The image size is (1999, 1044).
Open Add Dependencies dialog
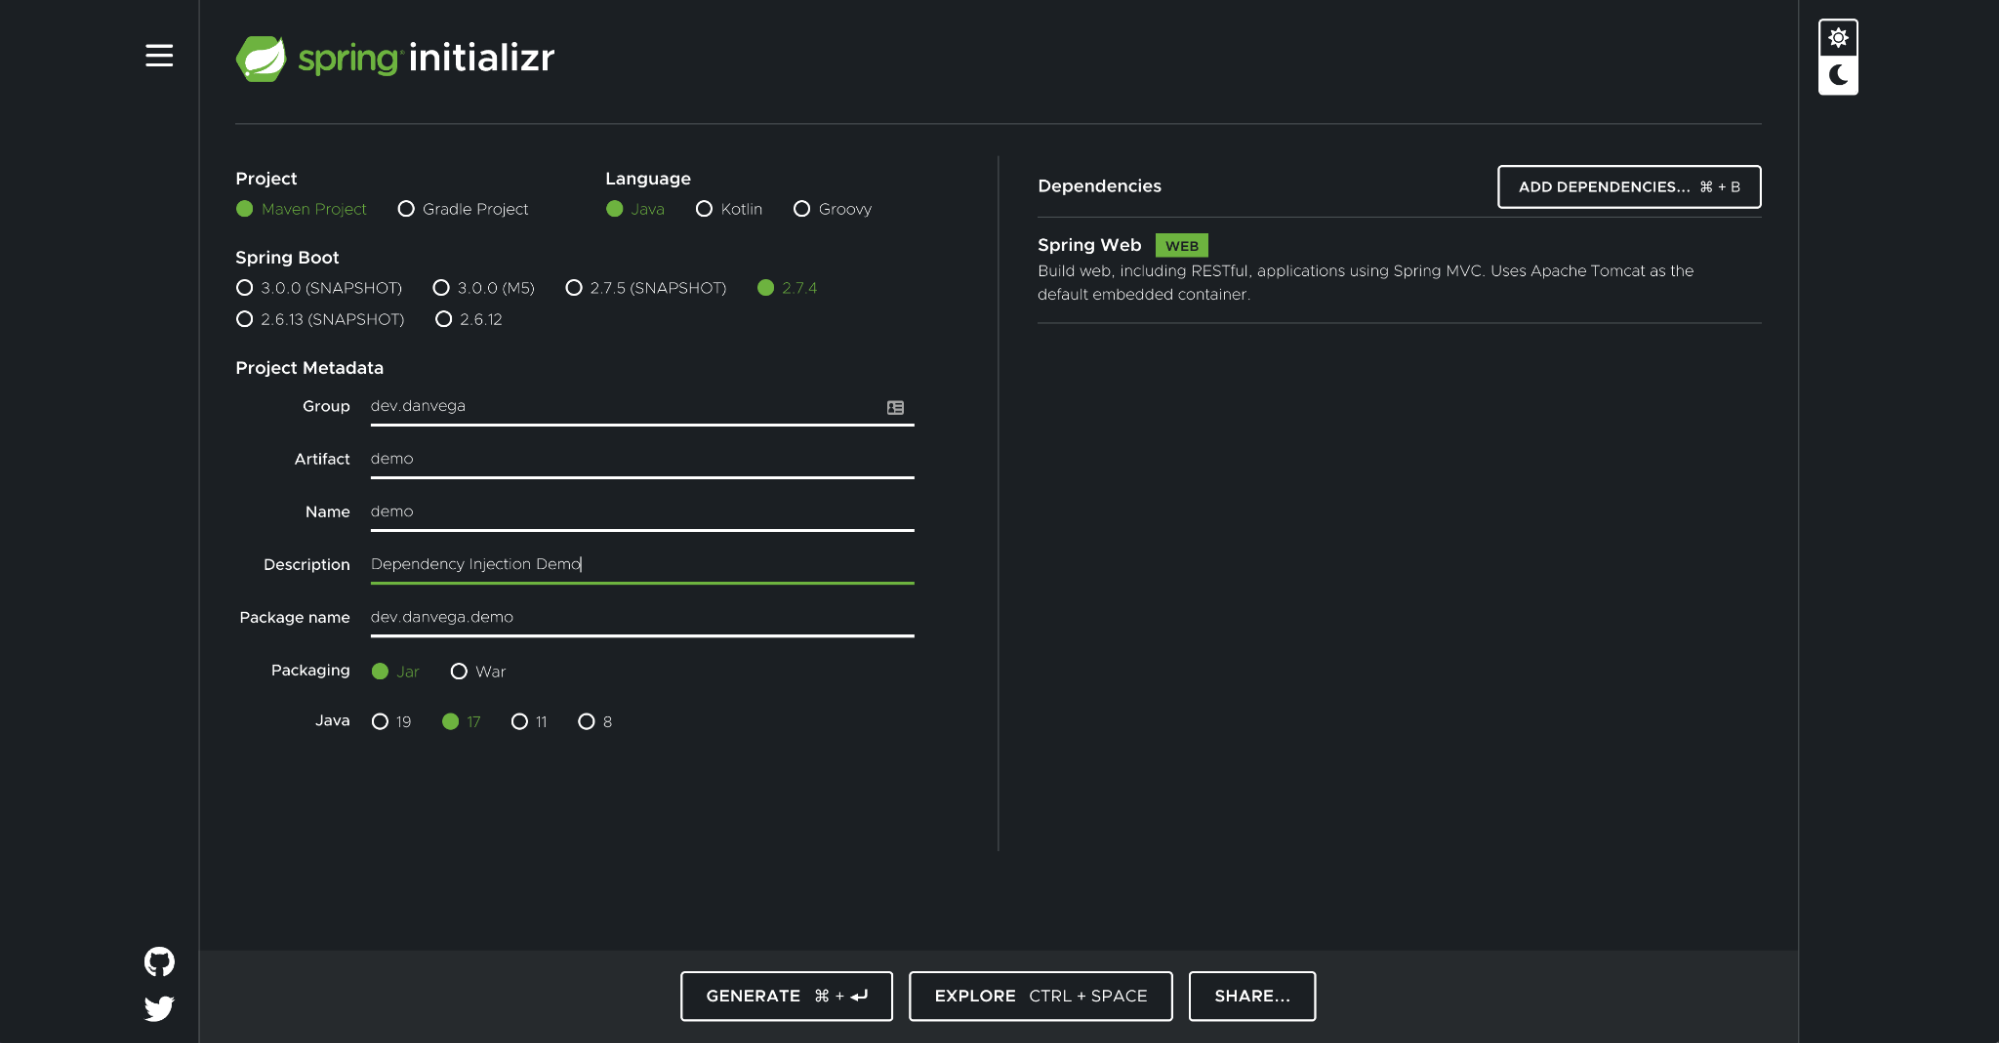[1629, 187]
